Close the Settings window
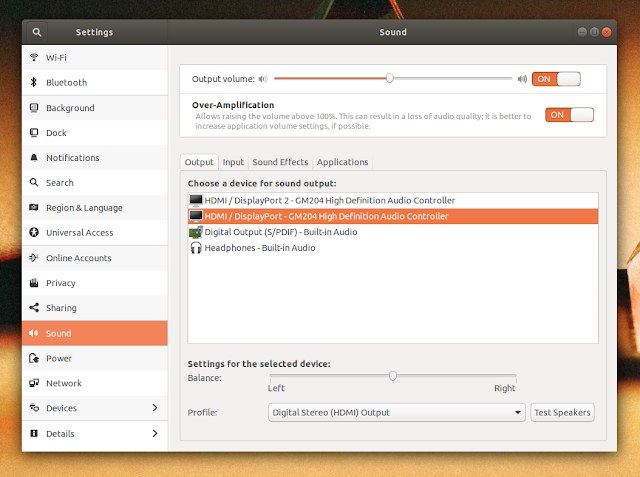640x477 pixels. point(607,32)
